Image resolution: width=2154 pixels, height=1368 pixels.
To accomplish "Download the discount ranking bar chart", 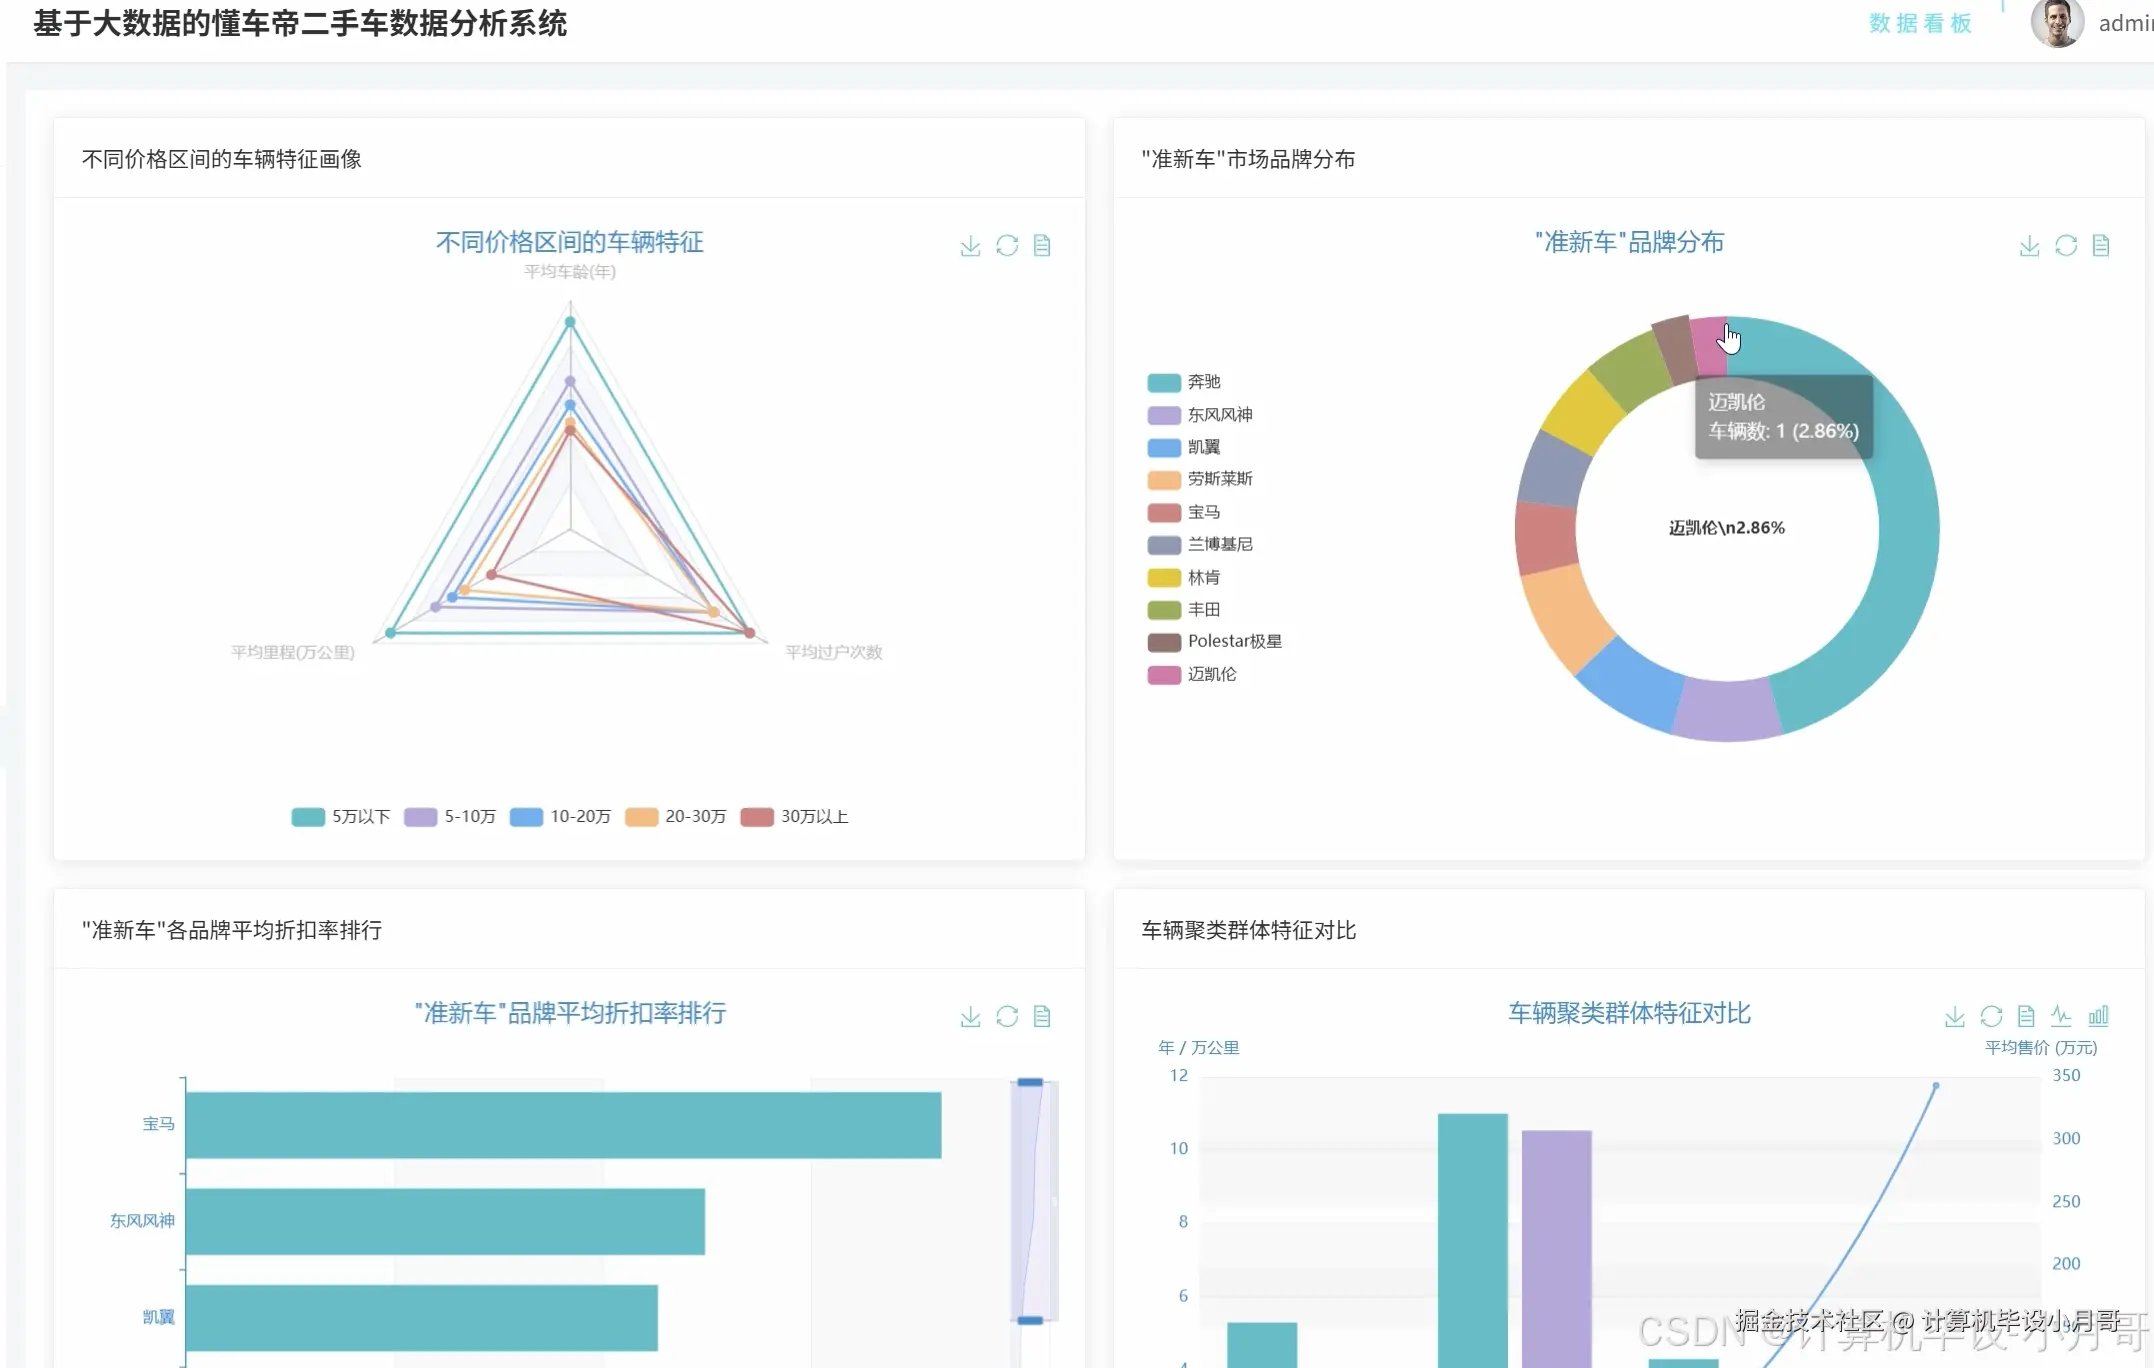I will 970,1017.
